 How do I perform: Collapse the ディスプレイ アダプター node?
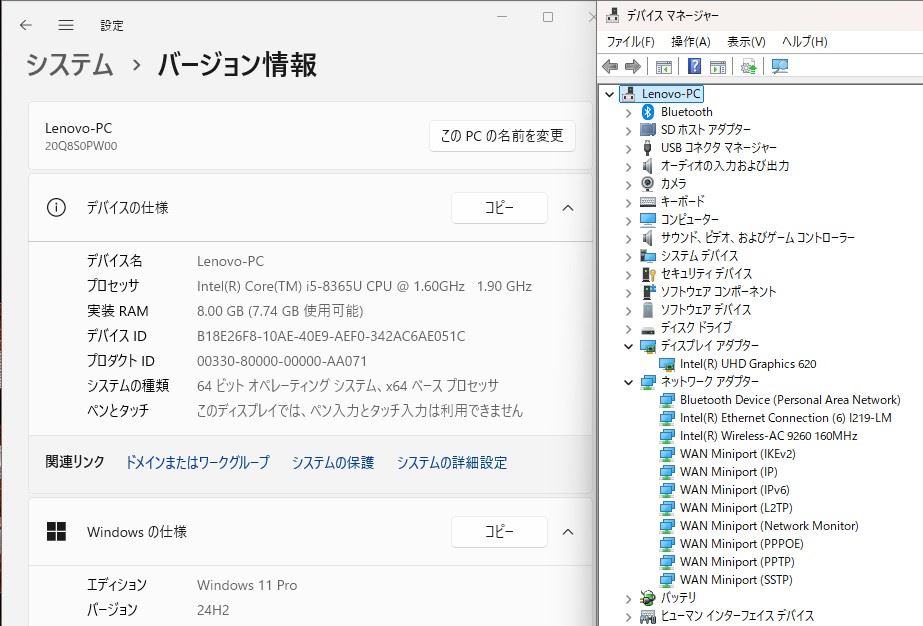[629, 346]
